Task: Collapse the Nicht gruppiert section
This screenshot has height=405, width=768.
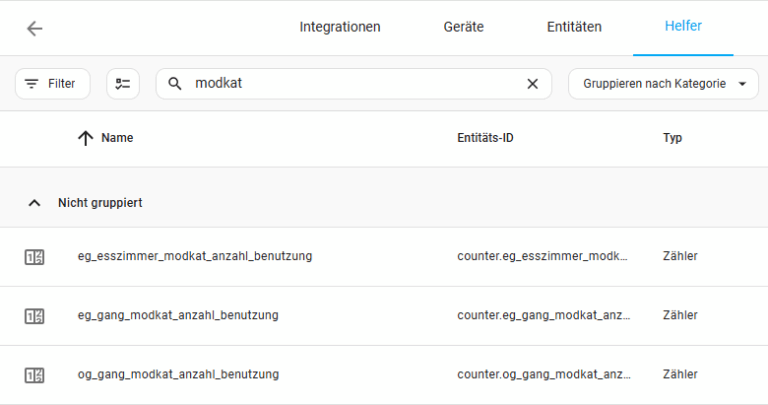Action: [x=34, y=203]
